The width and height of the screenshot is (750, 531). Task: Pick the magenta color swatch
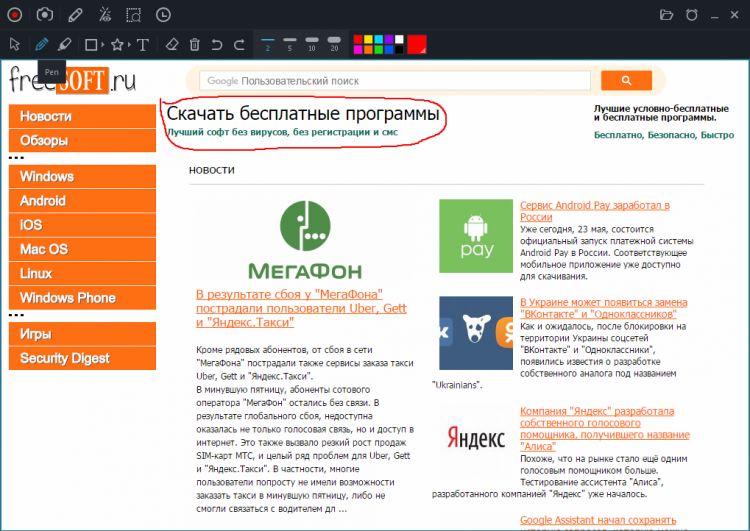358,49
